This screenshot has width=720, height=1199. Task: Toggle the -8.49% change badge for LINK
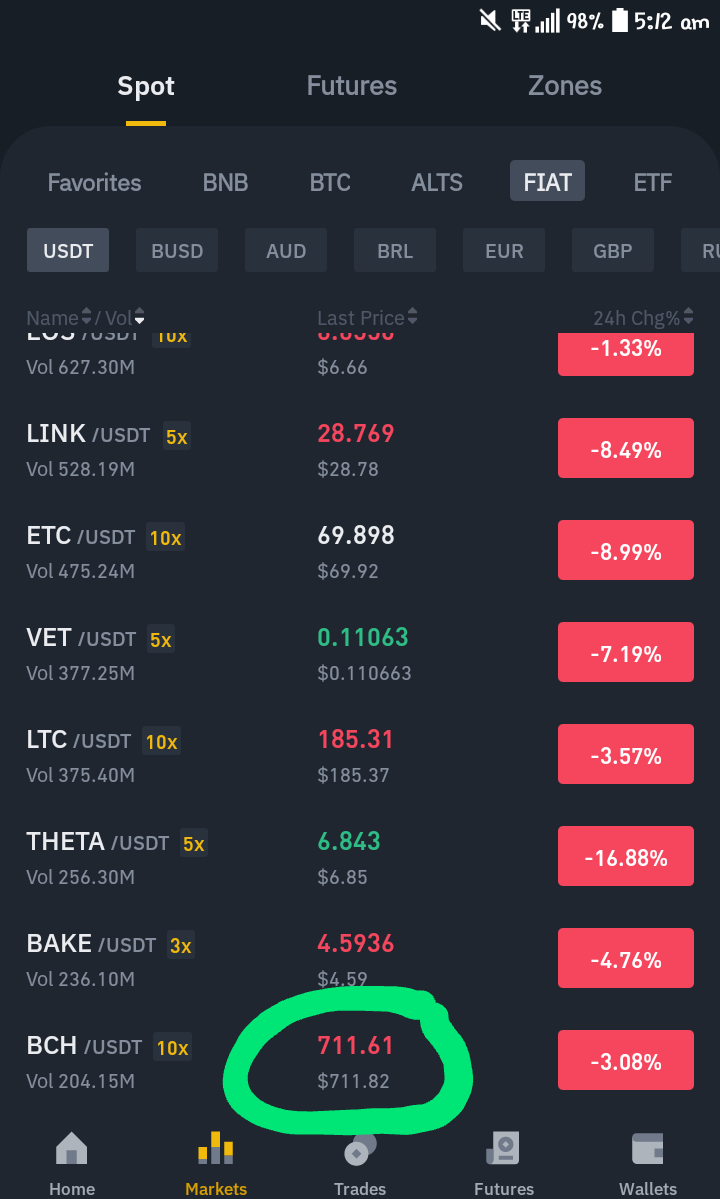click(626, 448)
